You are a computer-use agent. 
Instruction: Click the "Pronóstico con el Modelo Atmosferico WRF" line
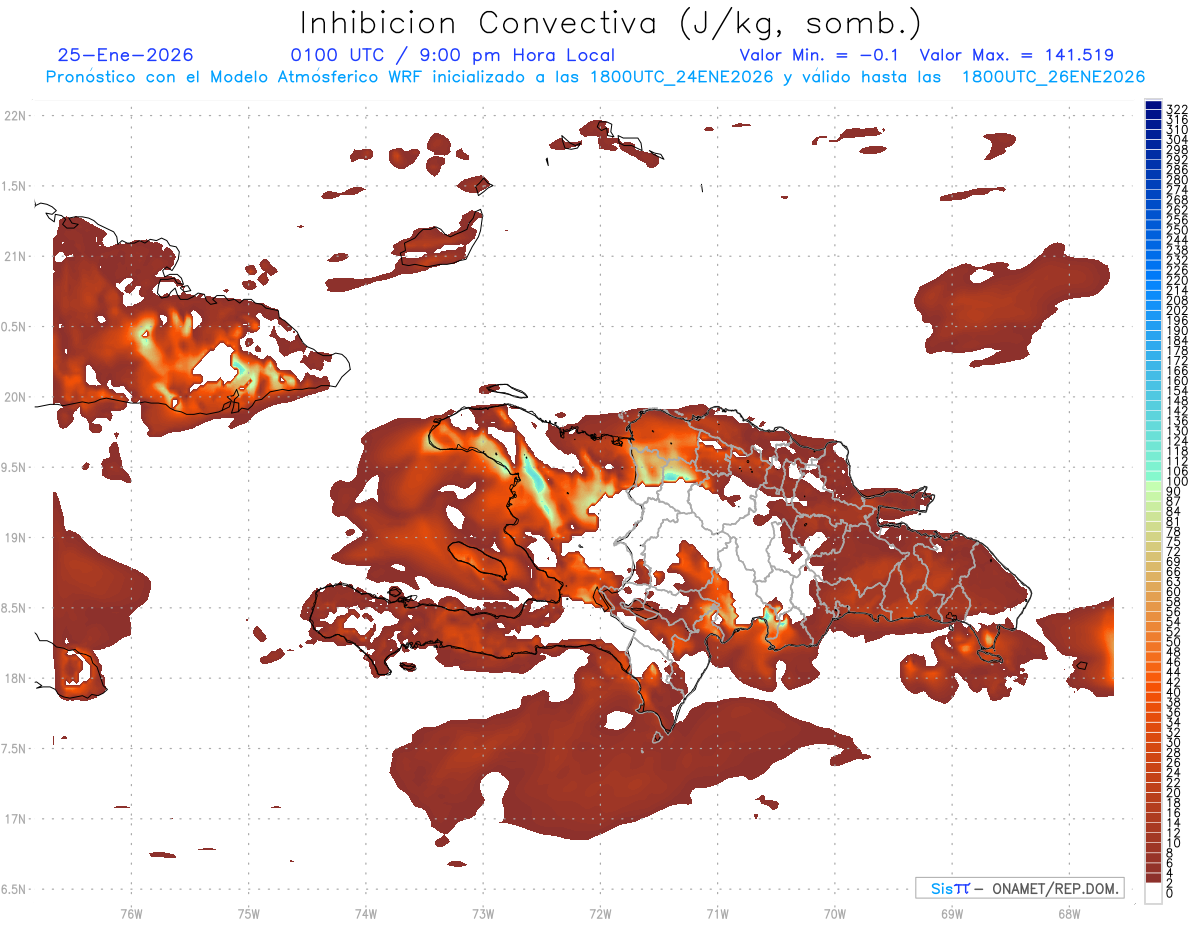[595, 77]
